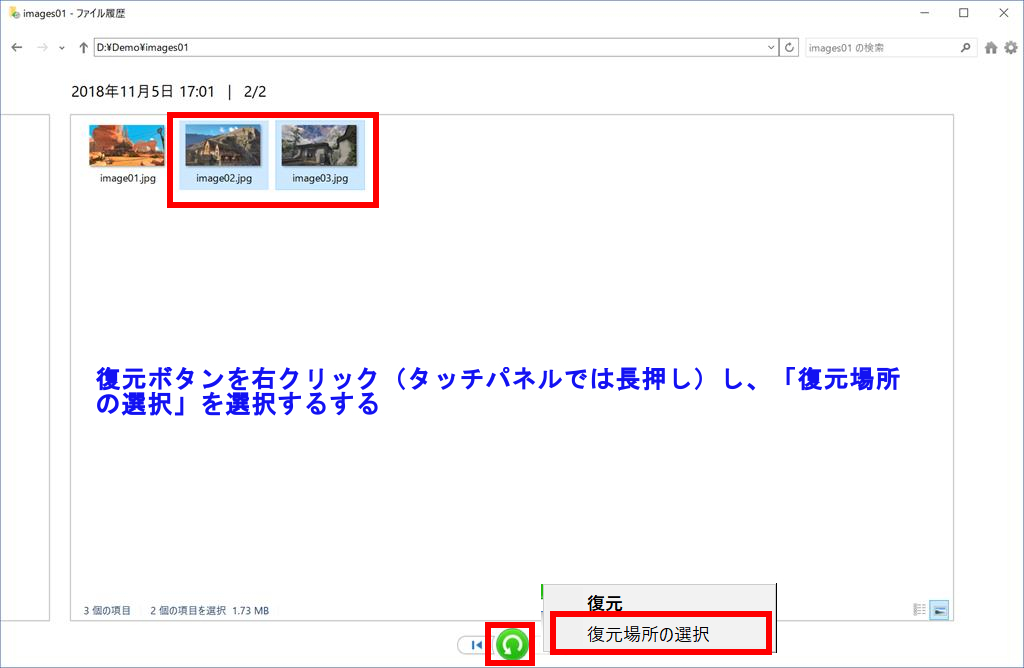Click the back arrow in navigation bar
The height and width of the screenshot is (668, 1024).
point(17,47)
